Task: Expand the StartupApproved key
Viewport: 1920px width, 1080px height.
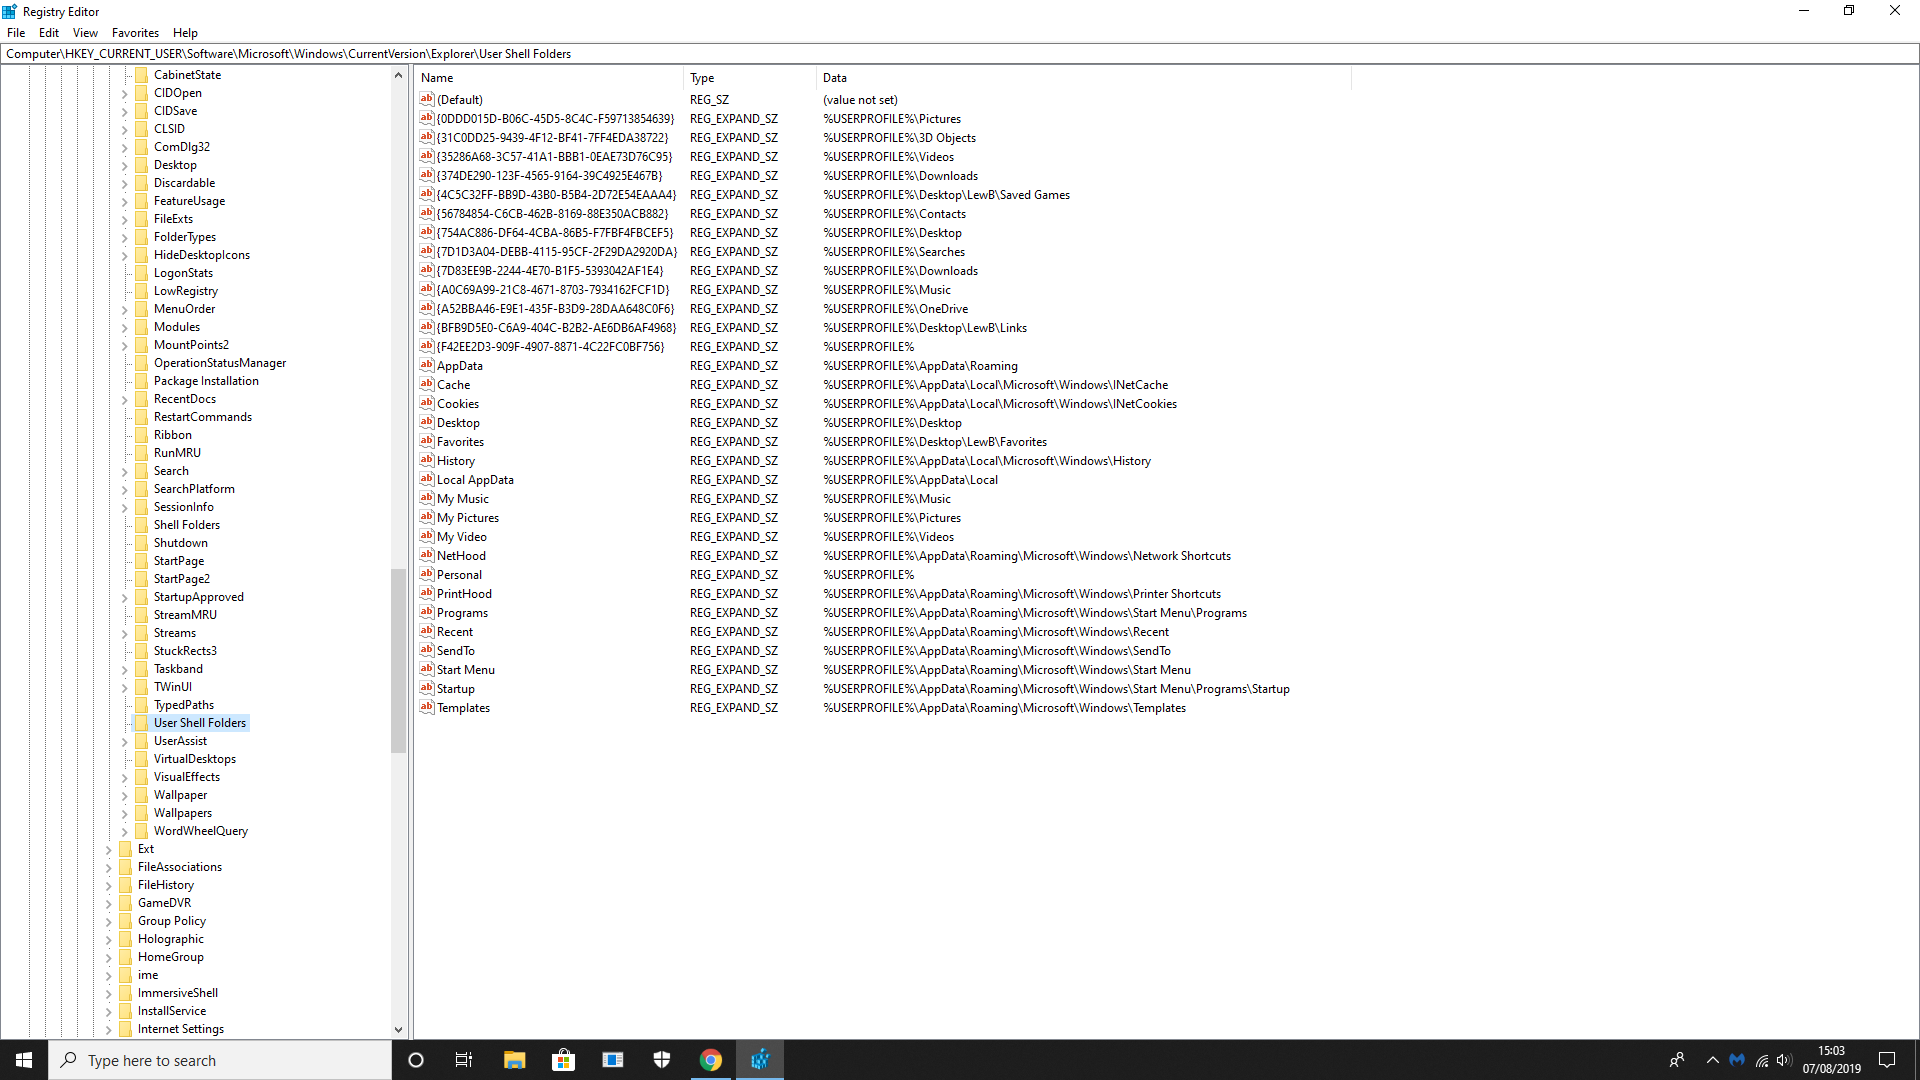Action: click(x=125, y=597)
